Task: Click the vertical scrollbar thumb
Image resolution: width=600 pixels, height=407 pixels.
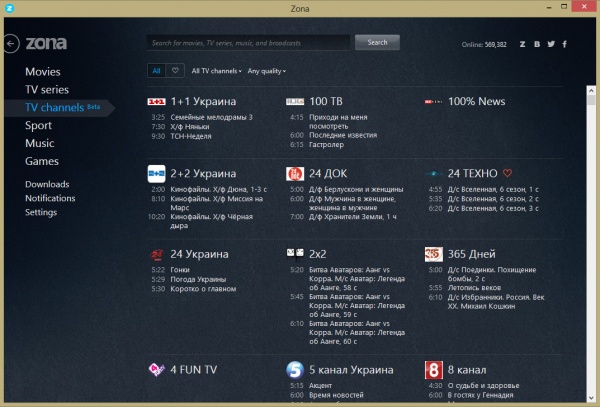Action: [x=591, y=100]
